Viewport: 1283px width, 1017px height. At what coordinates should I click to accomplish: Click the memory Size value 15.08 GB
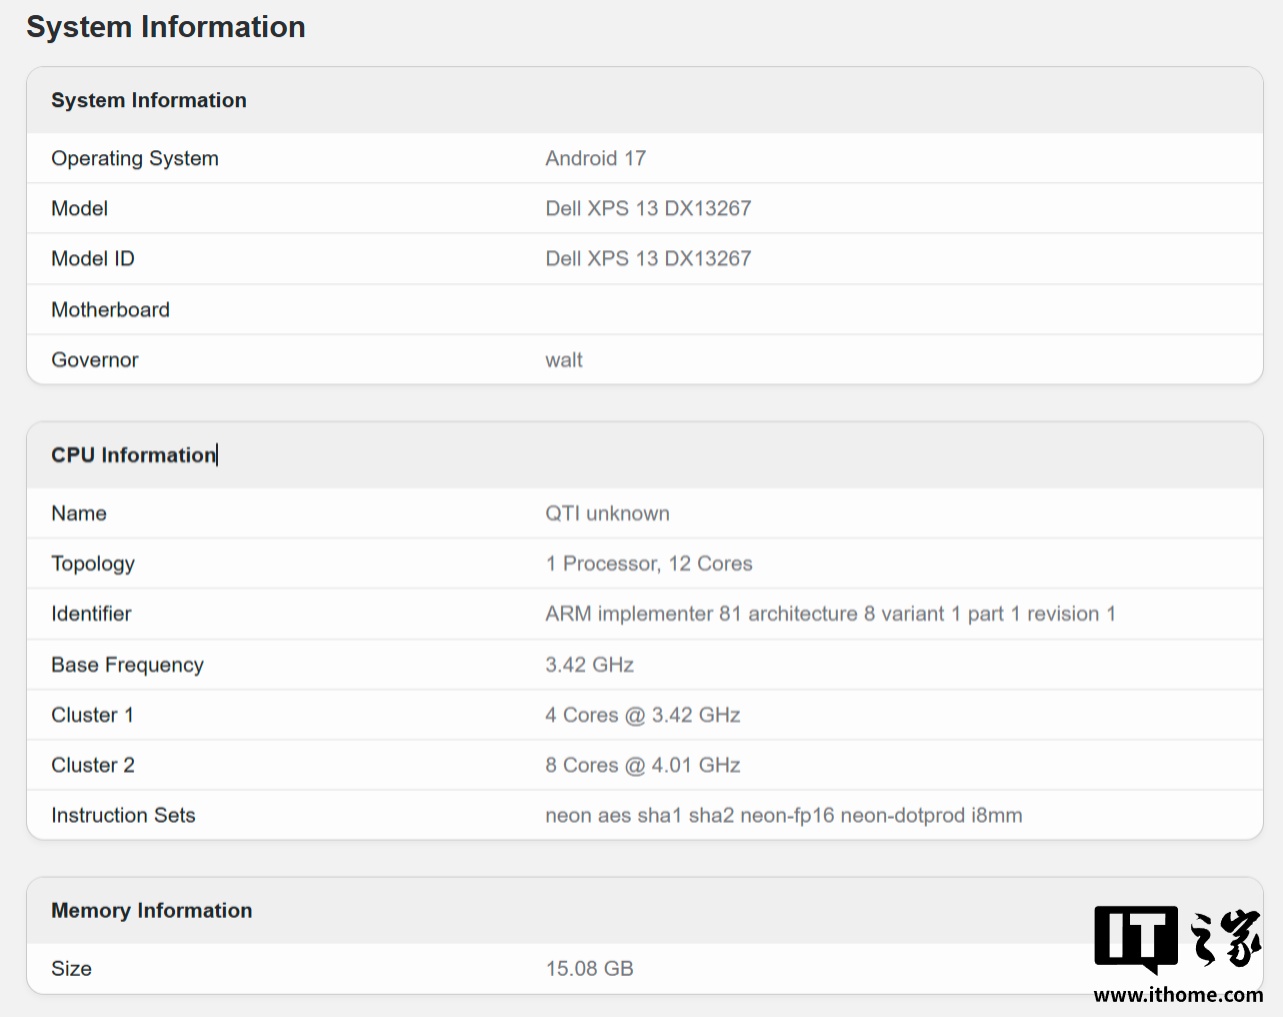(x=590, y=968)
